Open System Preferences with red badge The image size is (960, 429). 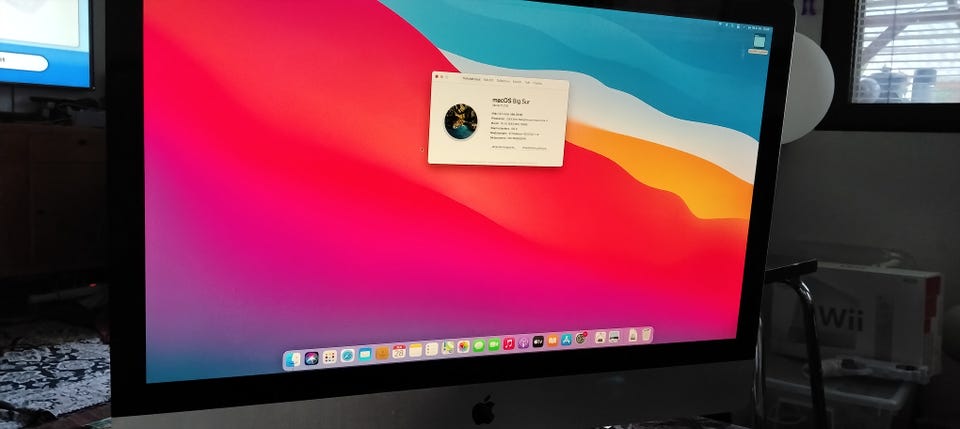pyautogui.click(x=580, y=338)
